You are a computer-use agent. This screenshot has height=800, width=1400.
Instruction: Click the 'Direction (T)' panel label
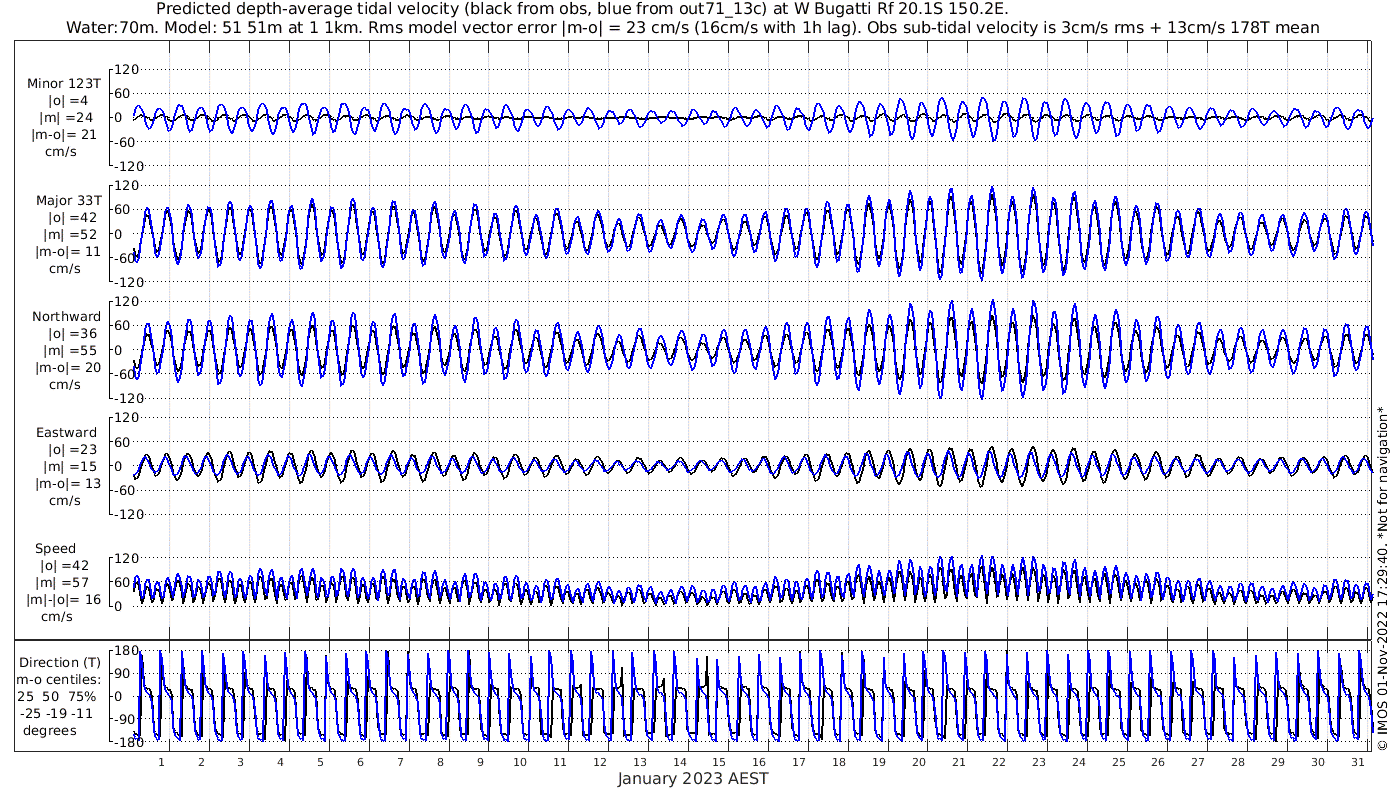[61, 662]
